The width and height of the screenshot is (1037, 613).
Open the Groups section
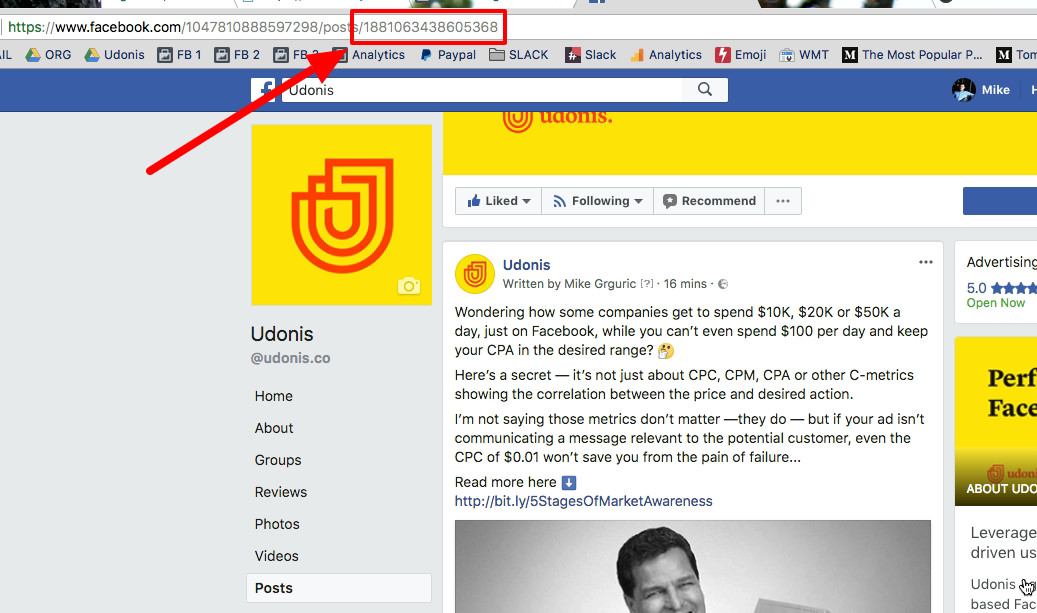click(x=278, y=460)
